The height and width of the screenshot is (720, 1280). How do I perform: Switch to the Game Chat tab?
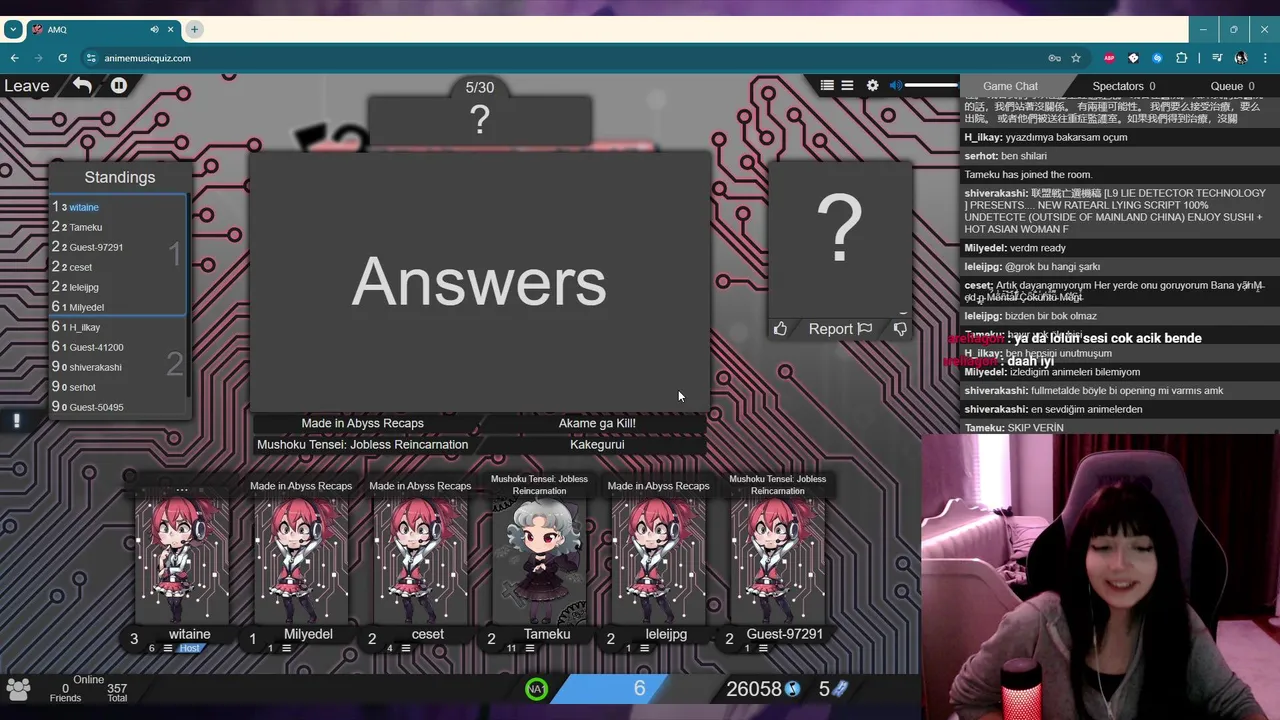(x=1010, y=86)
